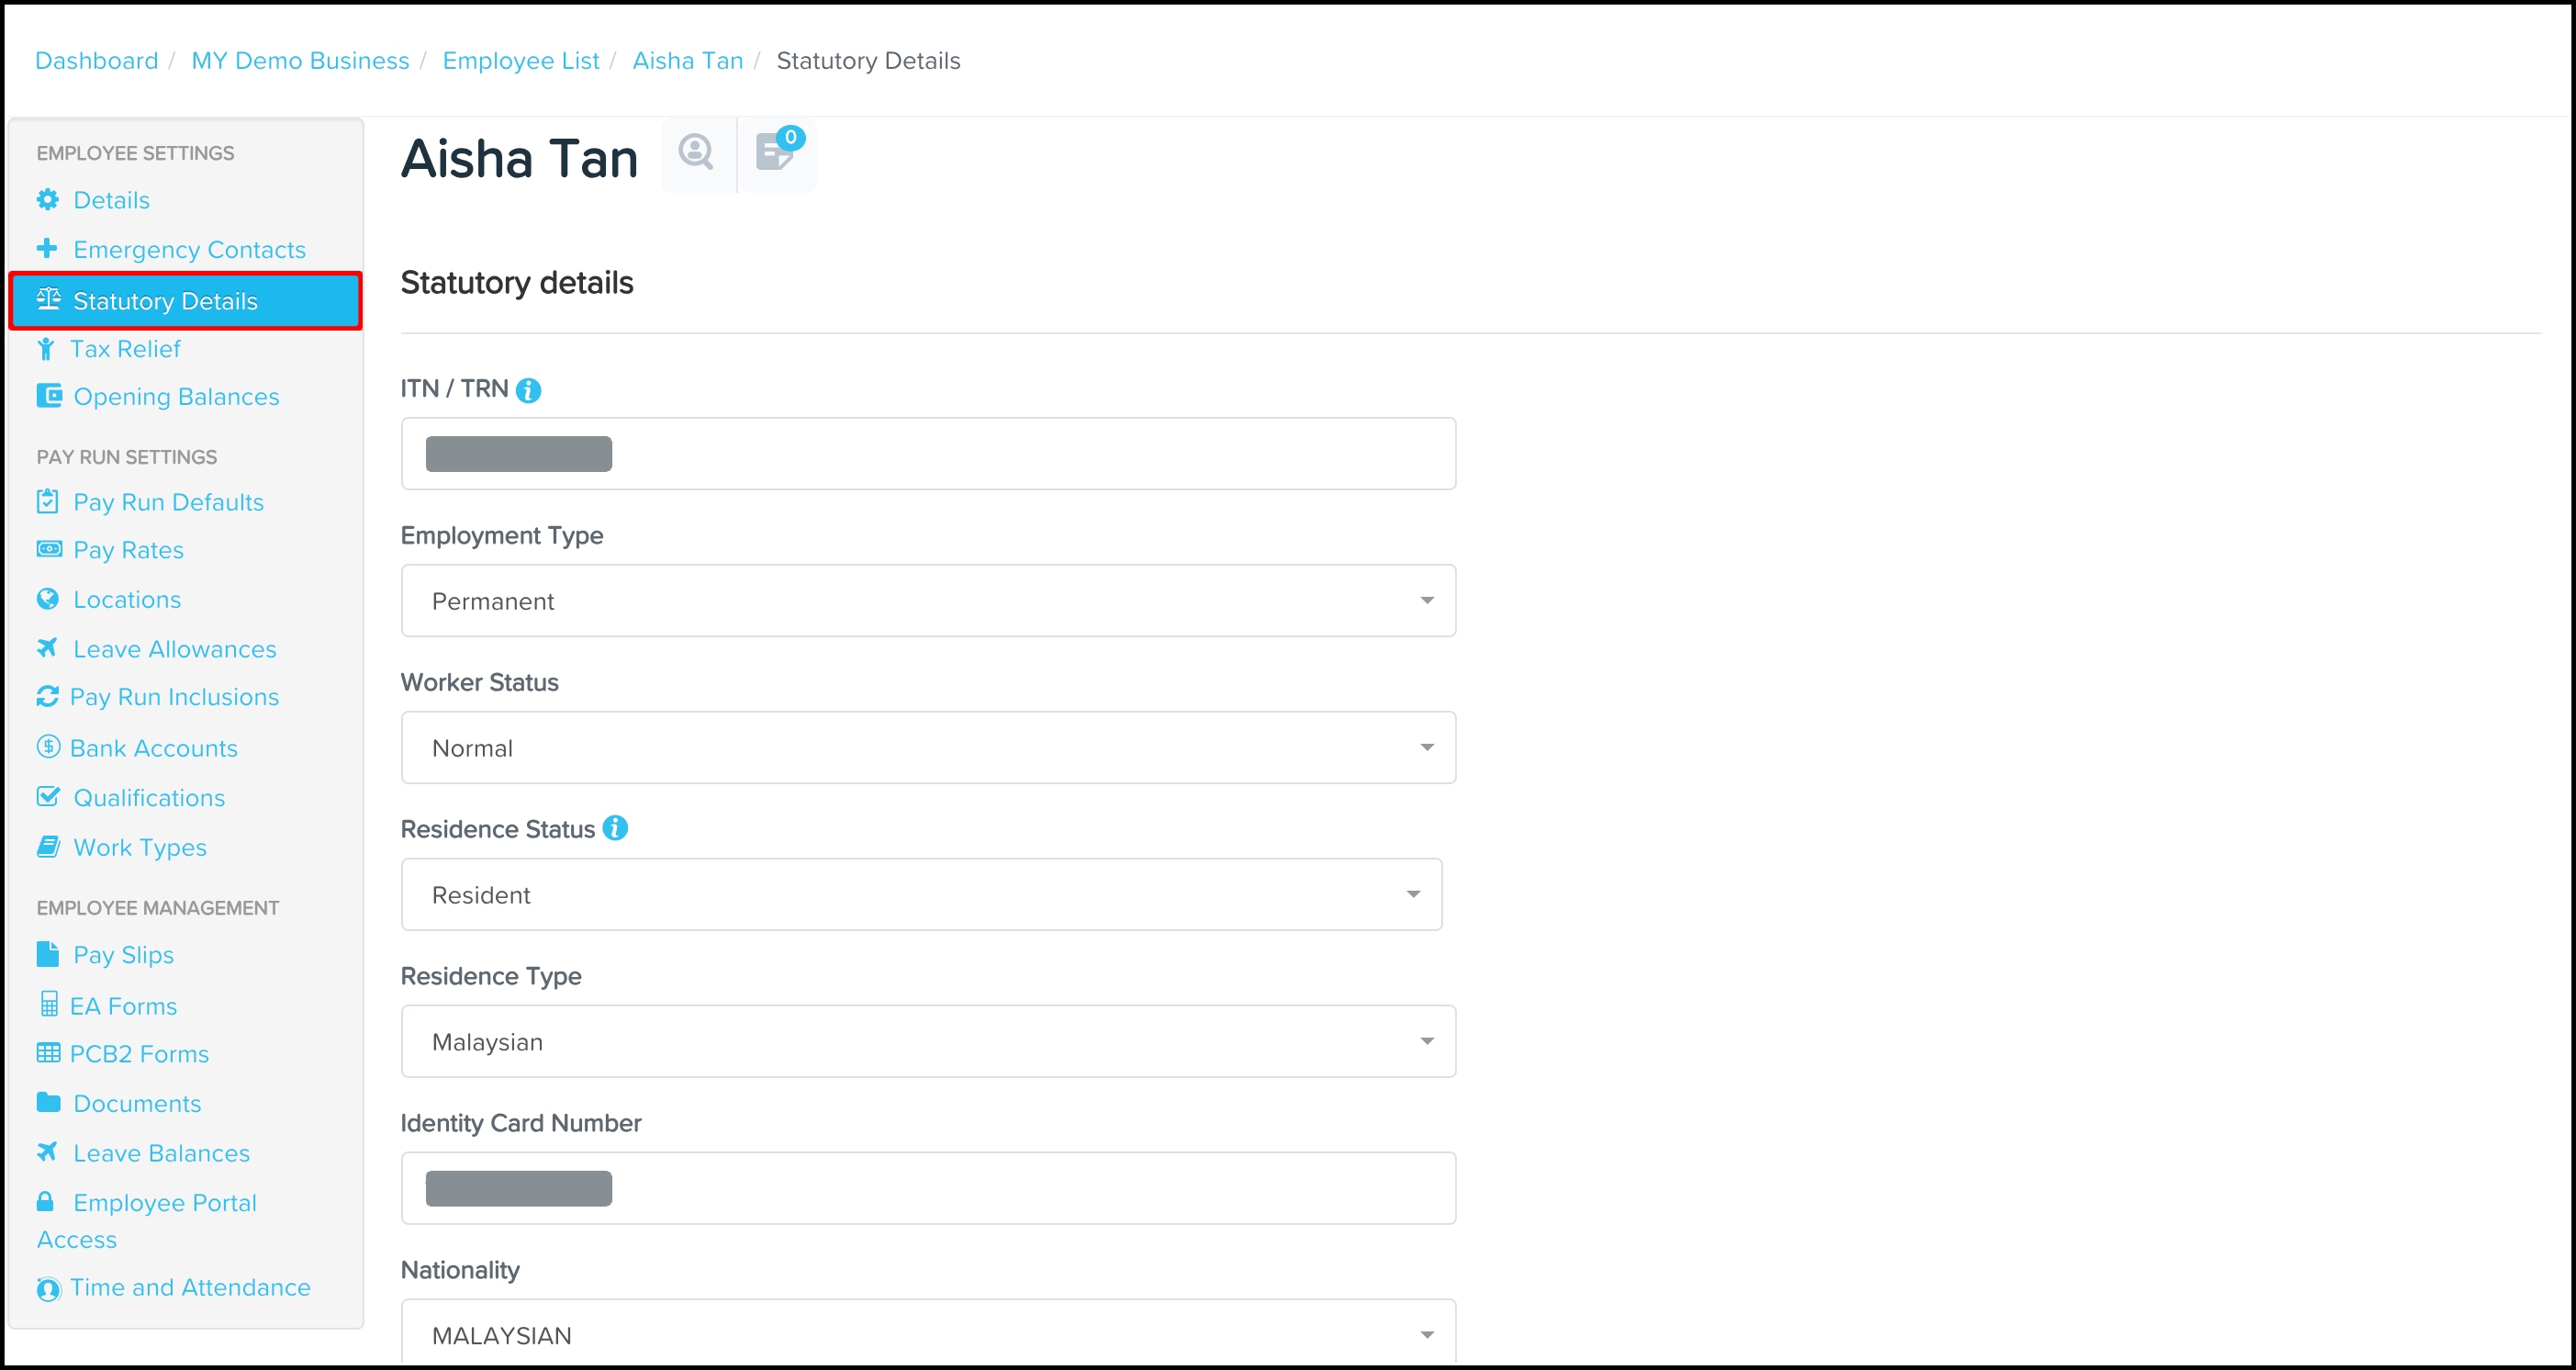Image resolution: width=2576 pixels, height=1370 pixels.
Task: Expand the Nationality dropdown
Action: (x=927, y=1334)
